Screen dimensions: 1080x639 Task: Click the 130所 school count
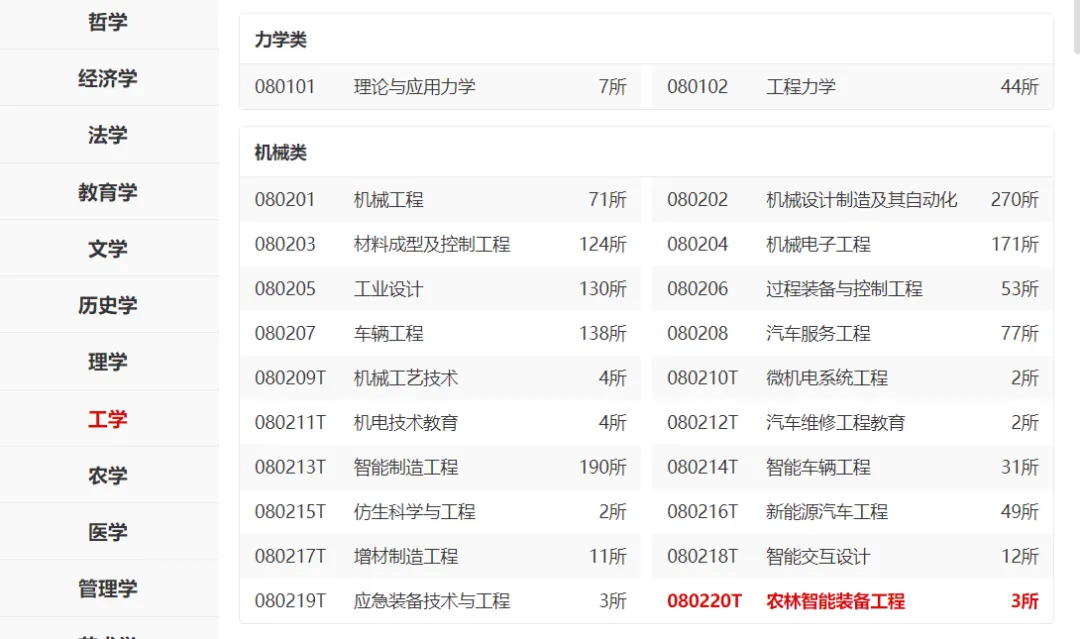603,289
